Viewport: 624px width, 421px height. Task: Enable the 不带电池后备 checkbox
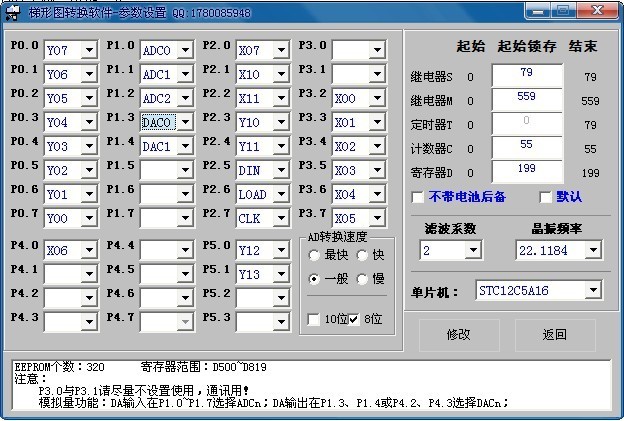[418, 197]
